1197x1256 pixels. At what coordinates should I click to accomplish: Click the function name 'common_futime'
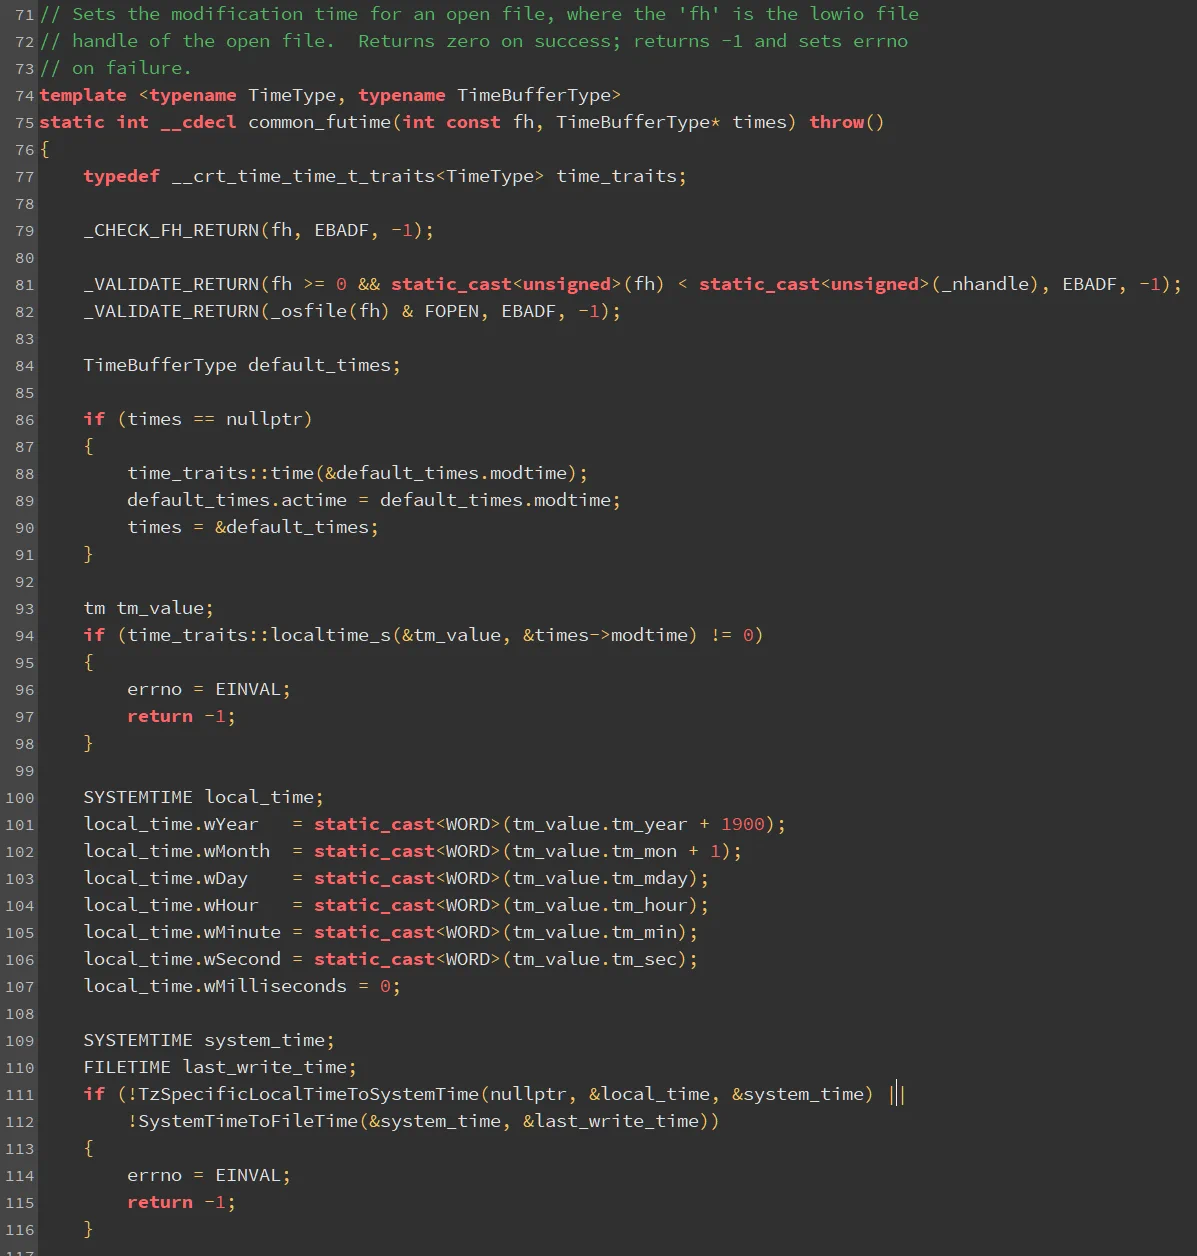tap(320, 122)
